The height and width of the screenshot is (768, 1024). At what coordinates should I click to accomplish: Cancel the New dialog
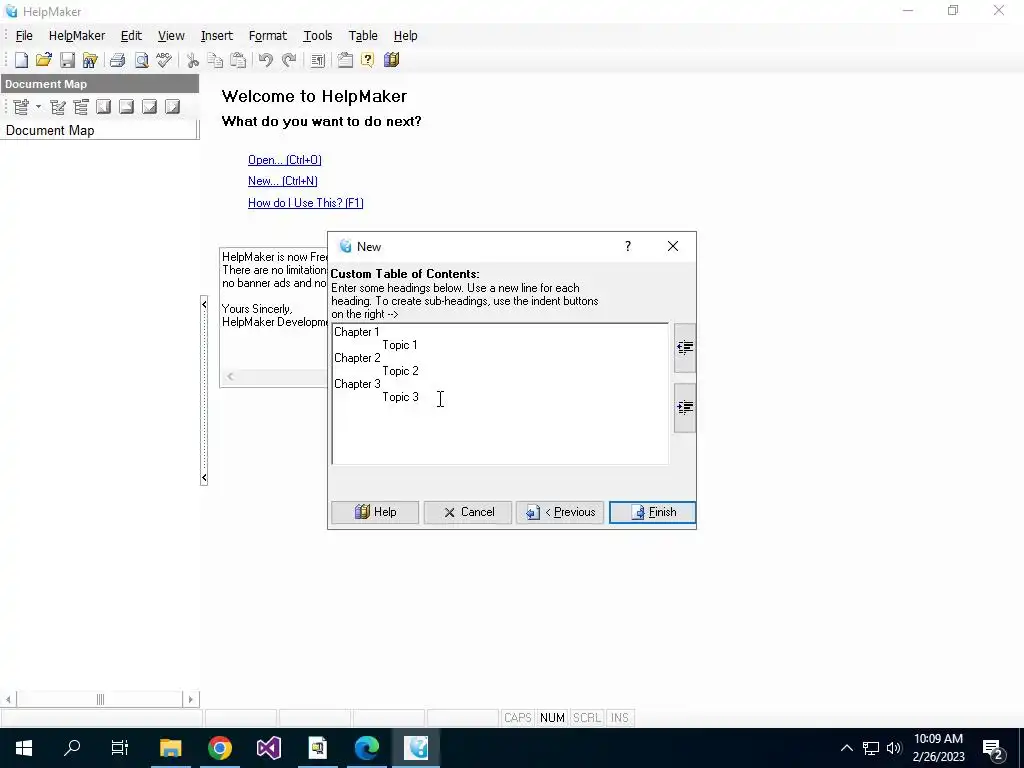point(468,513)
